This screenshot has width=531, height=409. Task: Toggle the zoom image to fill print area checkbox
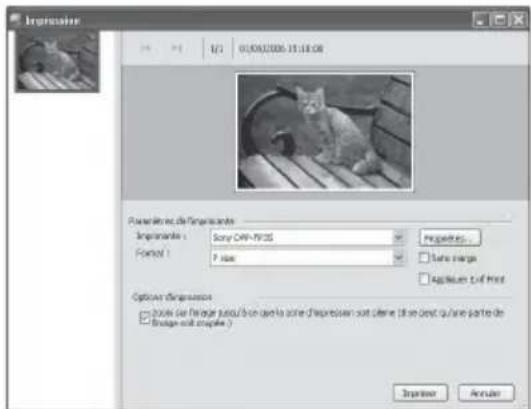tap(145, 318)
